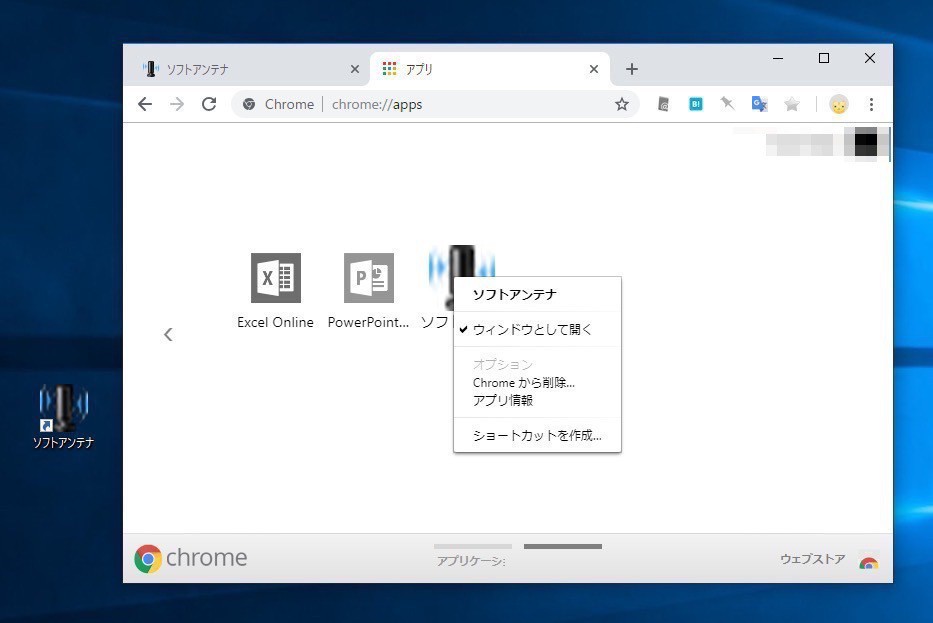Open アプリ情報 from context menu
The width and height of the screenshot is (933, 623).
pyautogui.click(x=537, y=400)
